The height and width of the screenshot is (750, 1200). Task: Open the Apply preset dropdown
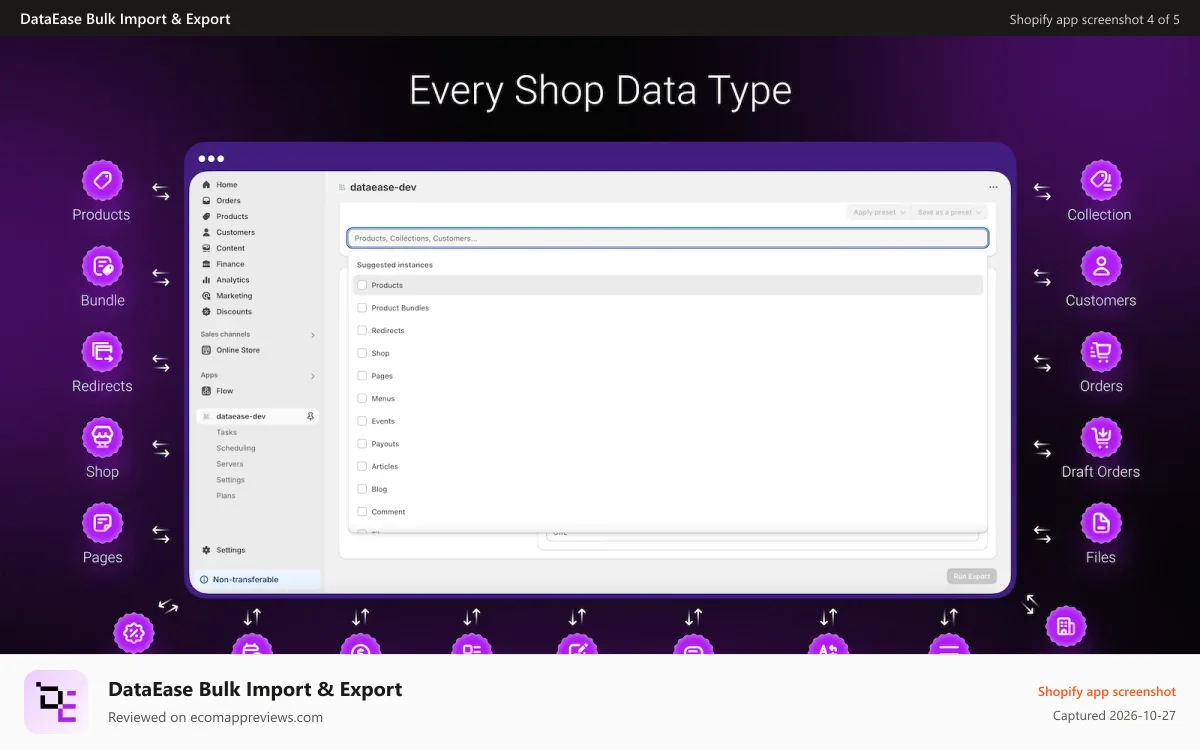point(878,212)
